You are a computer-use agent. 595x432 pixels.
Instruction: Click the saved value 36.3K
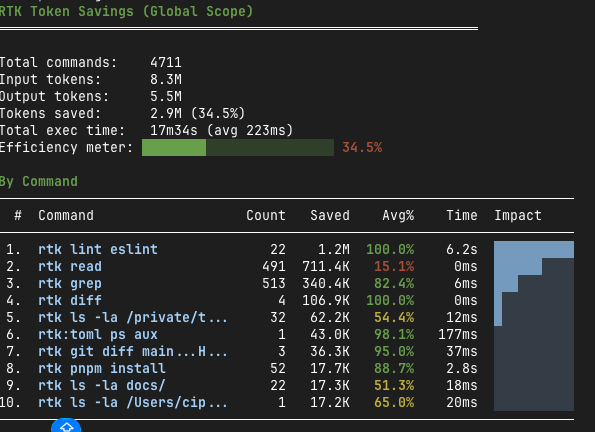pyautogui.click(x=330, y=352)
